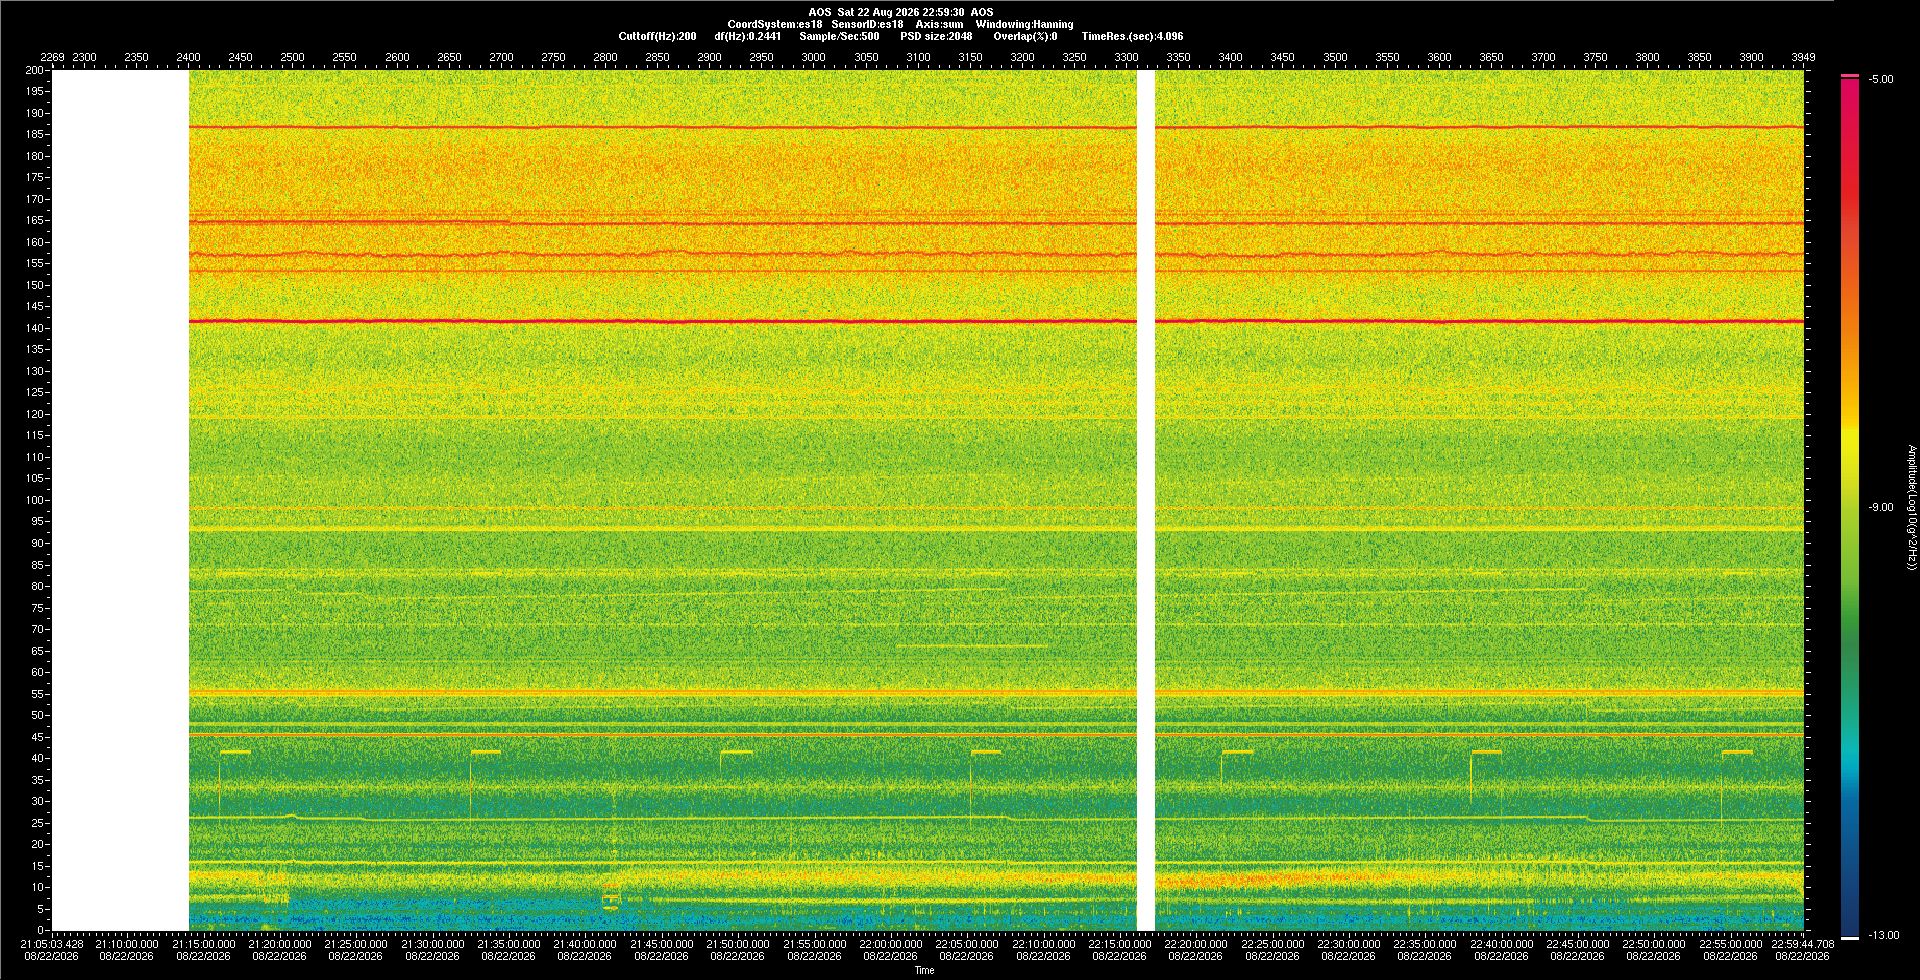Select the TimeRes.(sec):4.096 header text
The height and width of the screenshot is (980, 1920).
[x=1132, y=36]
